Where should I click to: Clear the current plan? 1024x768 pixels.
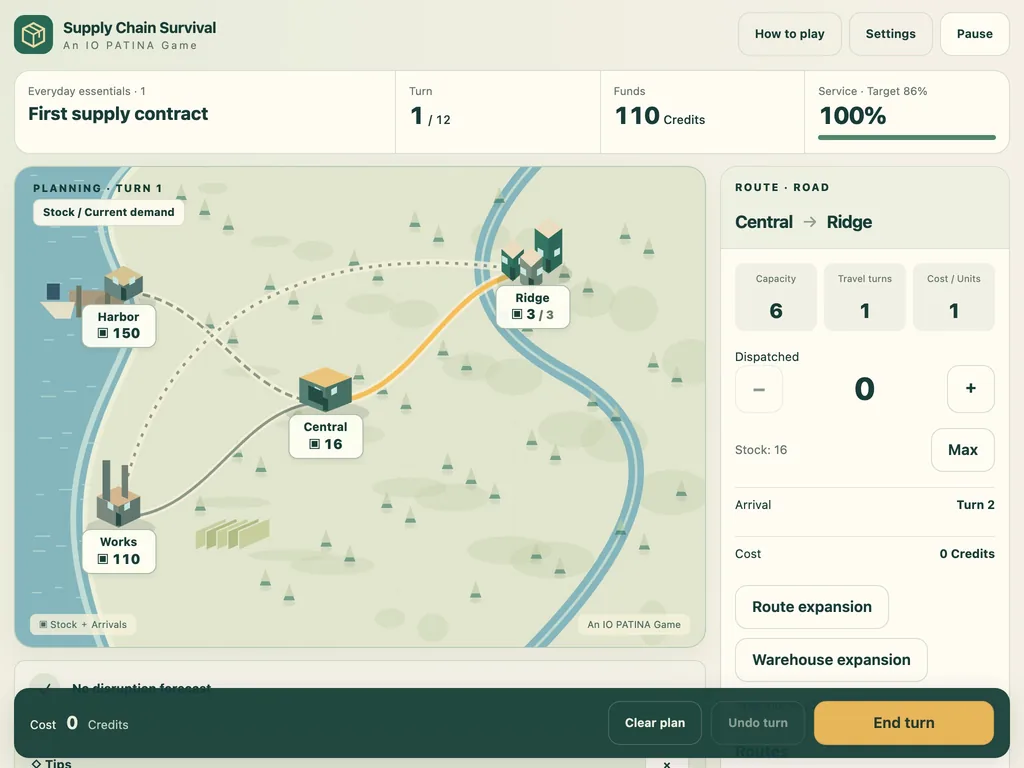coord(655,723)
